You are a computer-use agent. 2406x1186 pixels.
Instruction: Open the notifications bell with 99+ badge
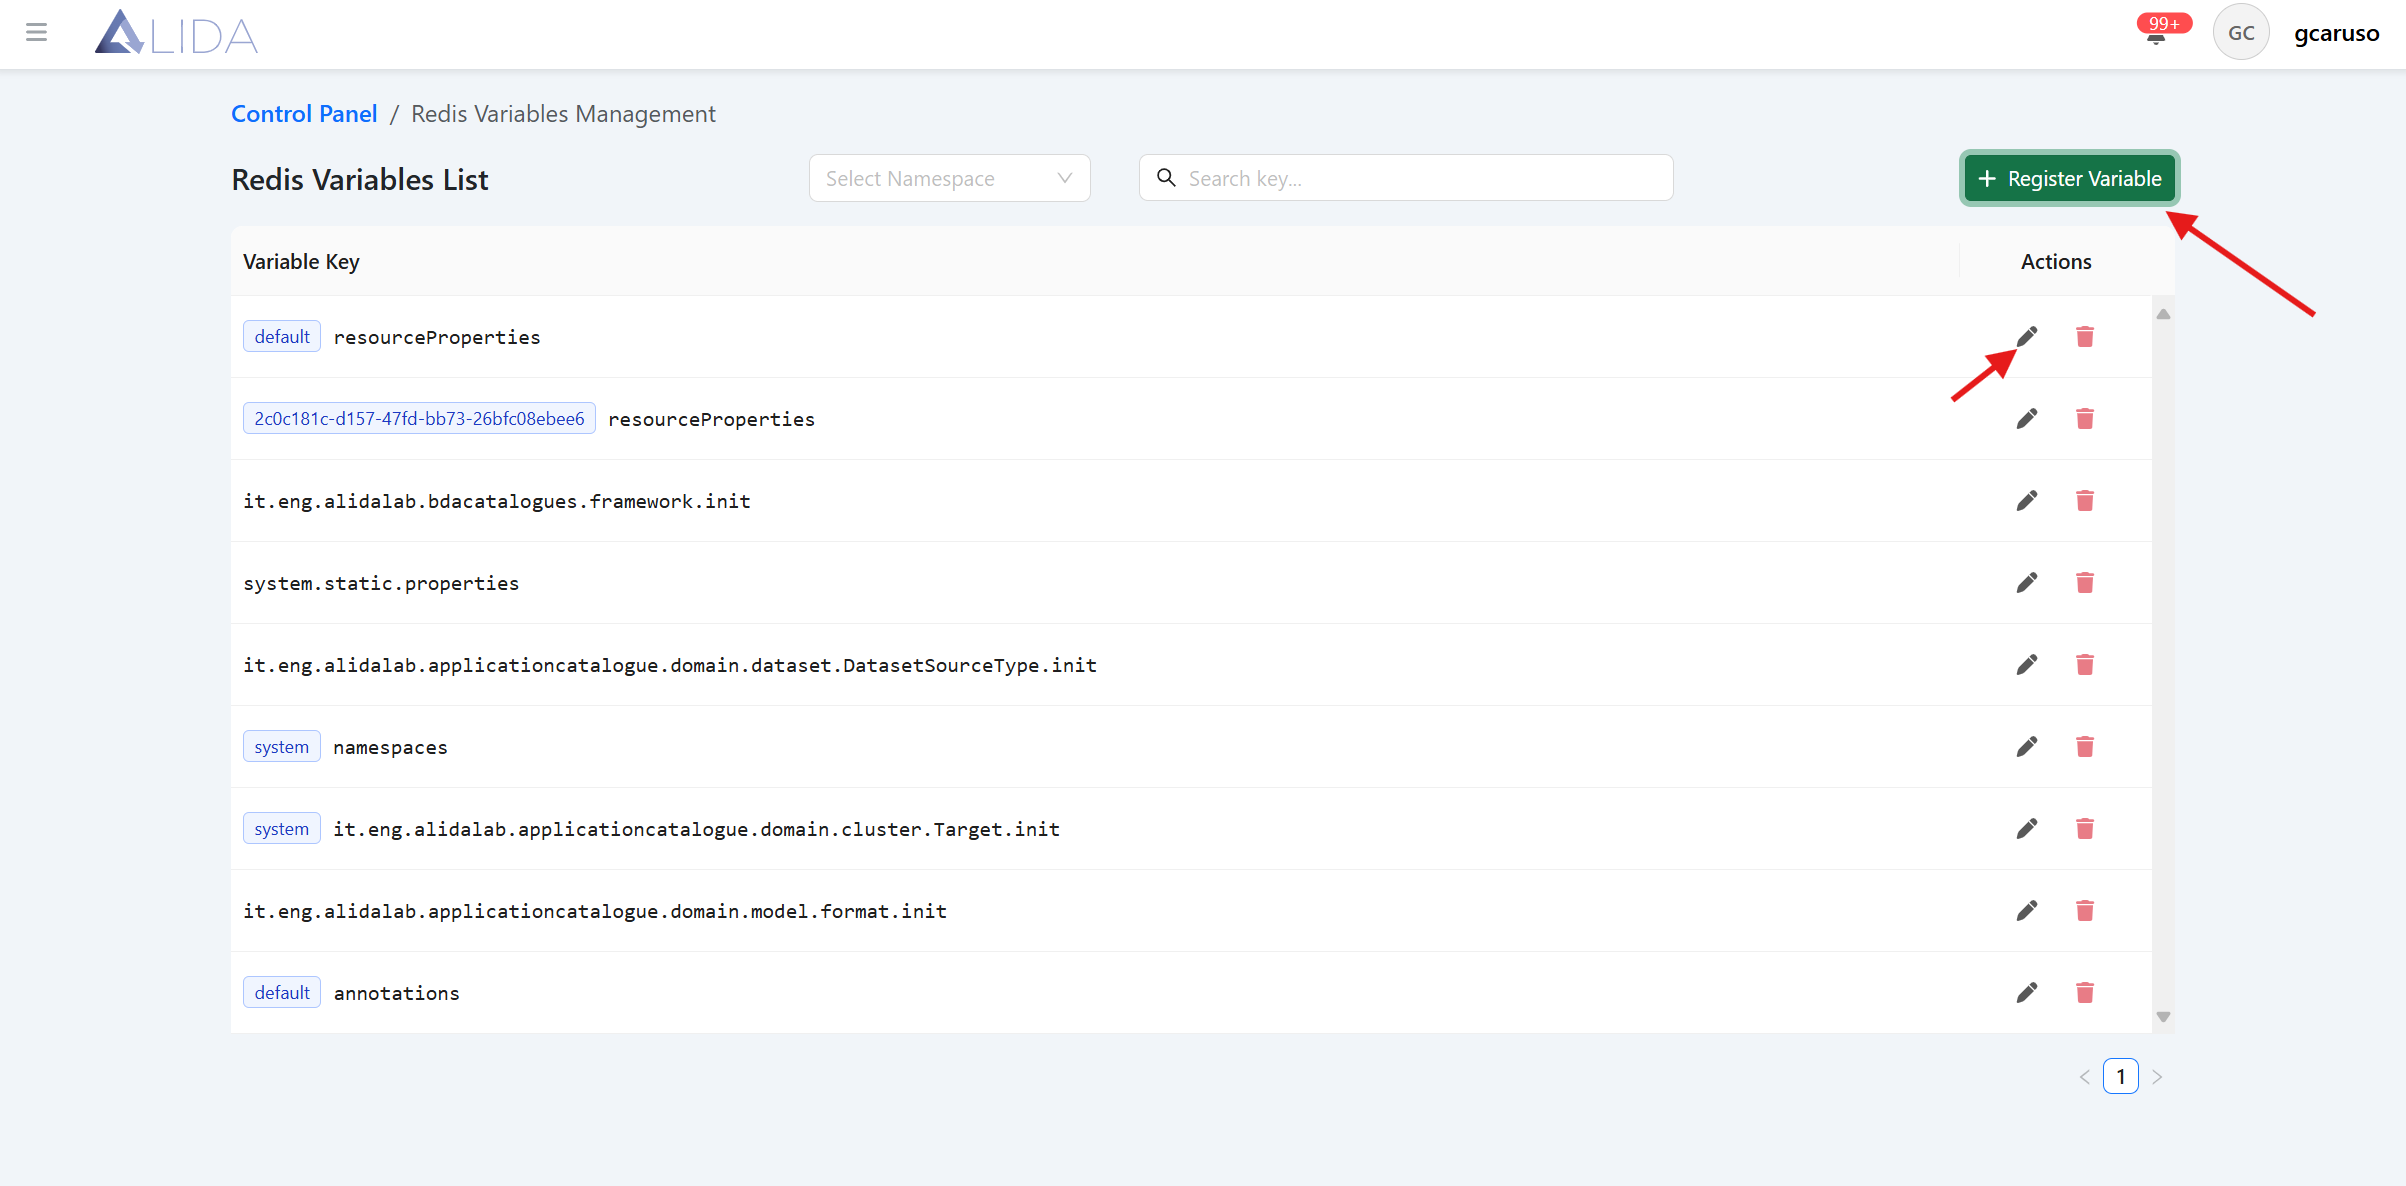(2156, 36)
